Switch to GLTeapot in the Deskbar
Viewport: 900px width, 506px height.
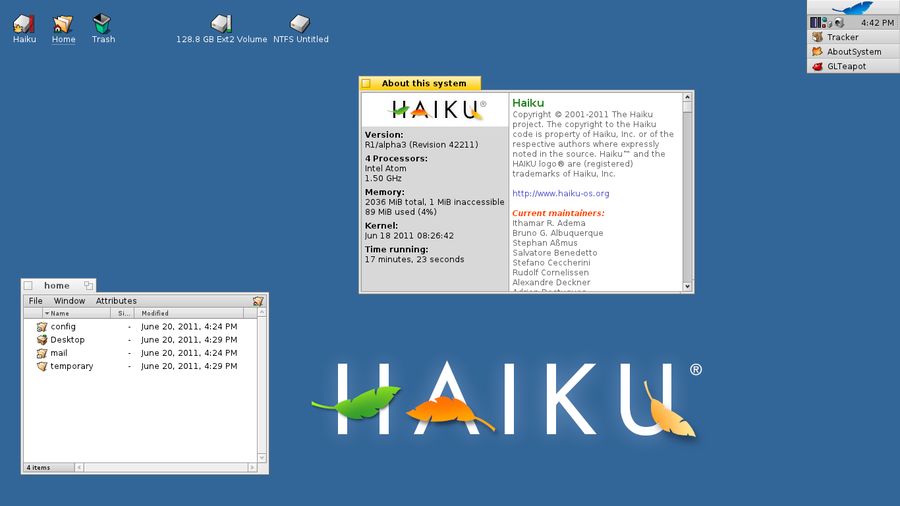pyautogui.click(x=854, y=66)
